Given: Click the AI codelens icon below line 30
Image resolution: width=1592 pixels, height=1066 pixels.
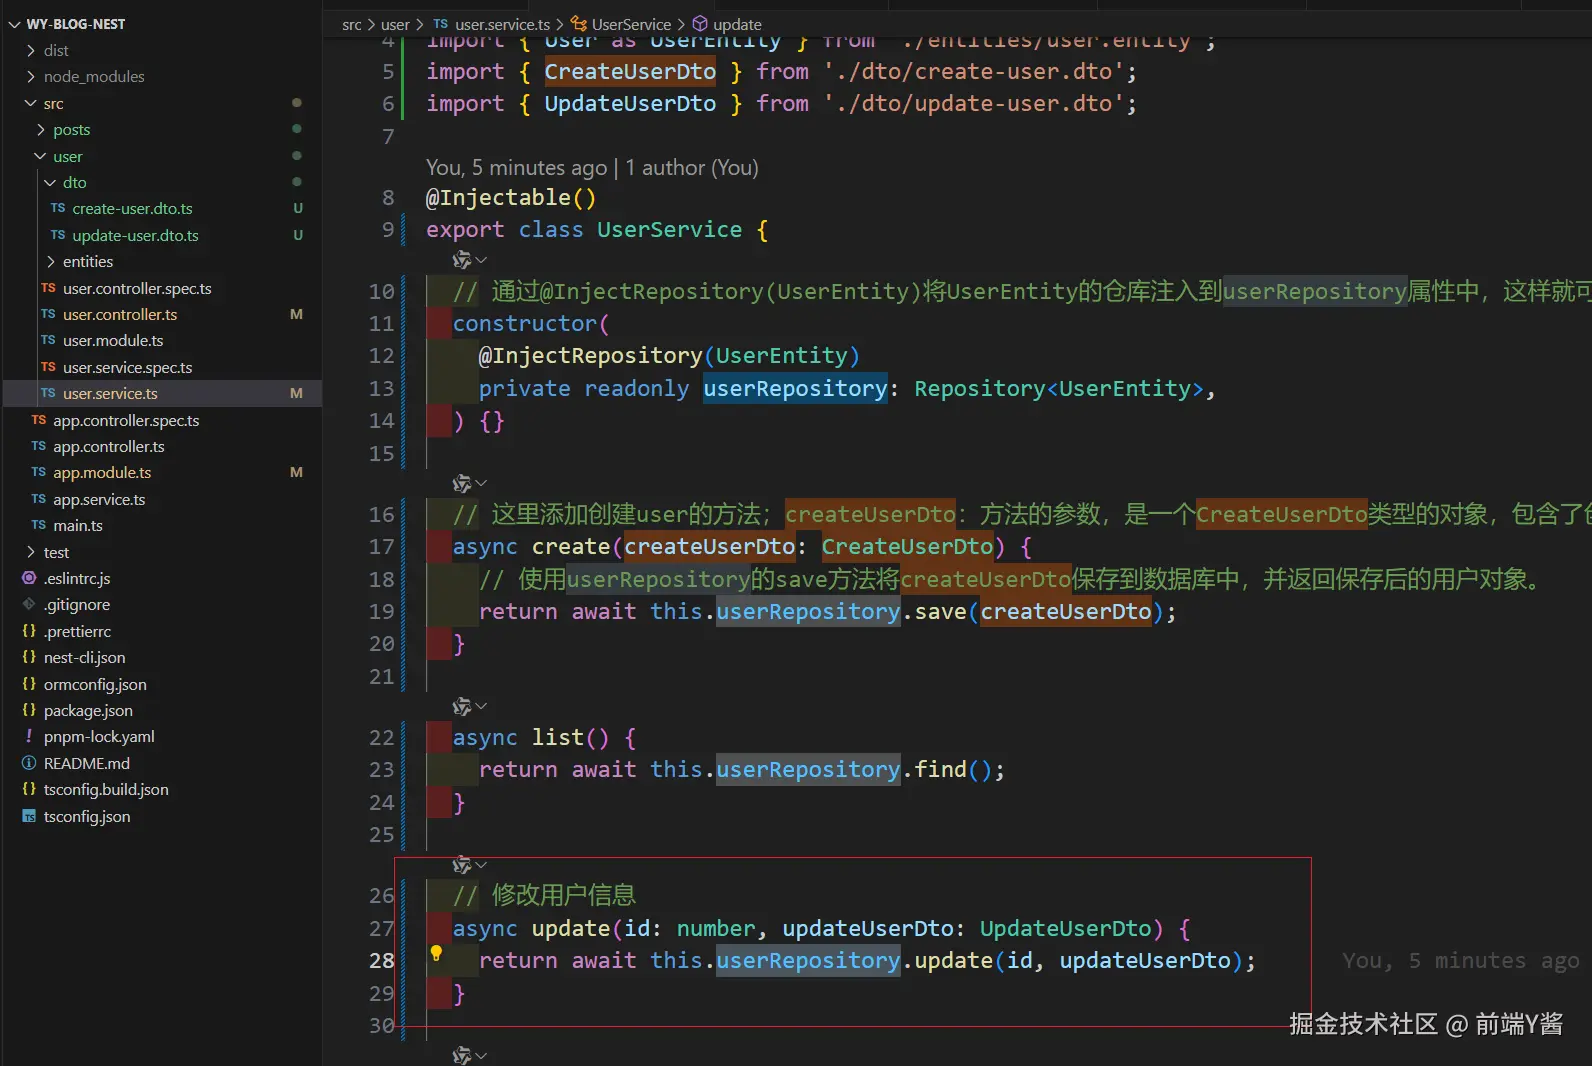Looking at the screenshot, I should (462, 1055).
